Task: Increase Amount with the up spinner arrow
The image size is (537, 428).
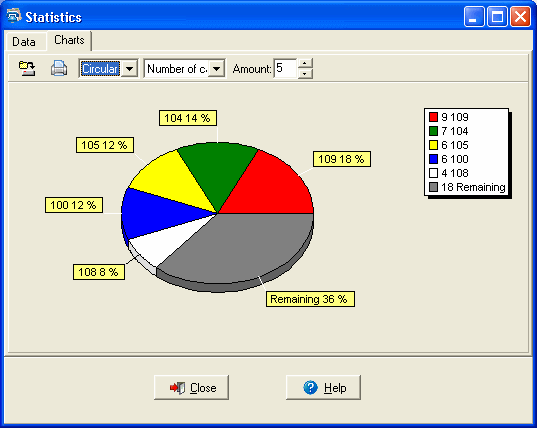Action: click(304, 64)
